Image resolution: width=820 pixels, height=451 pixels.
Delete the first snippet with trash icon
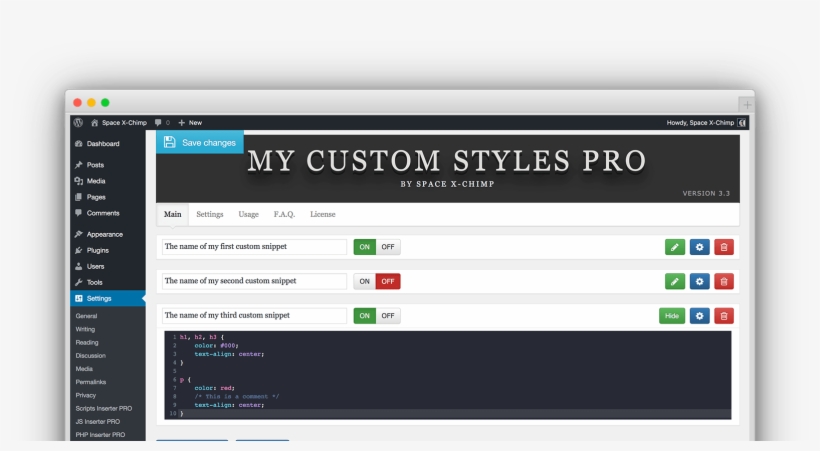tap(724, 247)
